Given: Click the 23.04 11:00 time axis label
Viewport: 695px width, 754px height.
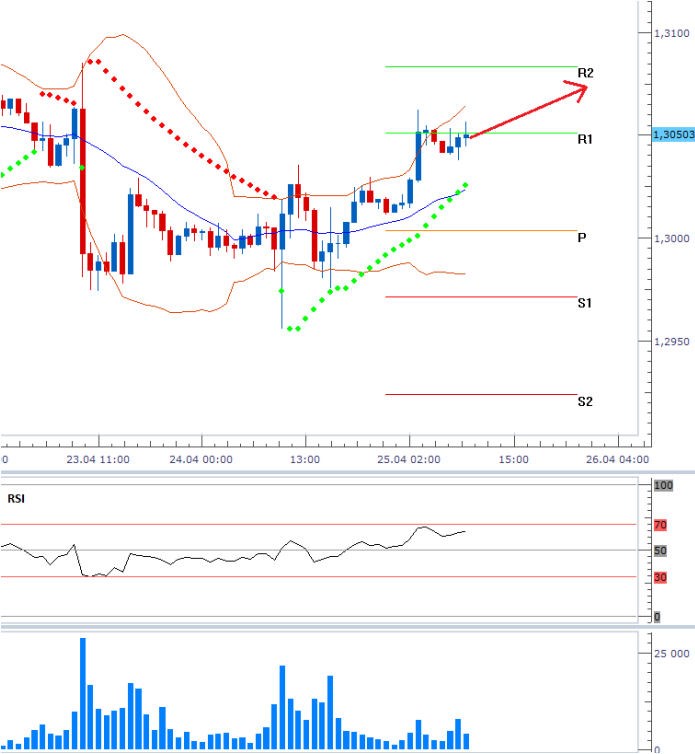Looking at the screenshot, I should click(98, 460).
